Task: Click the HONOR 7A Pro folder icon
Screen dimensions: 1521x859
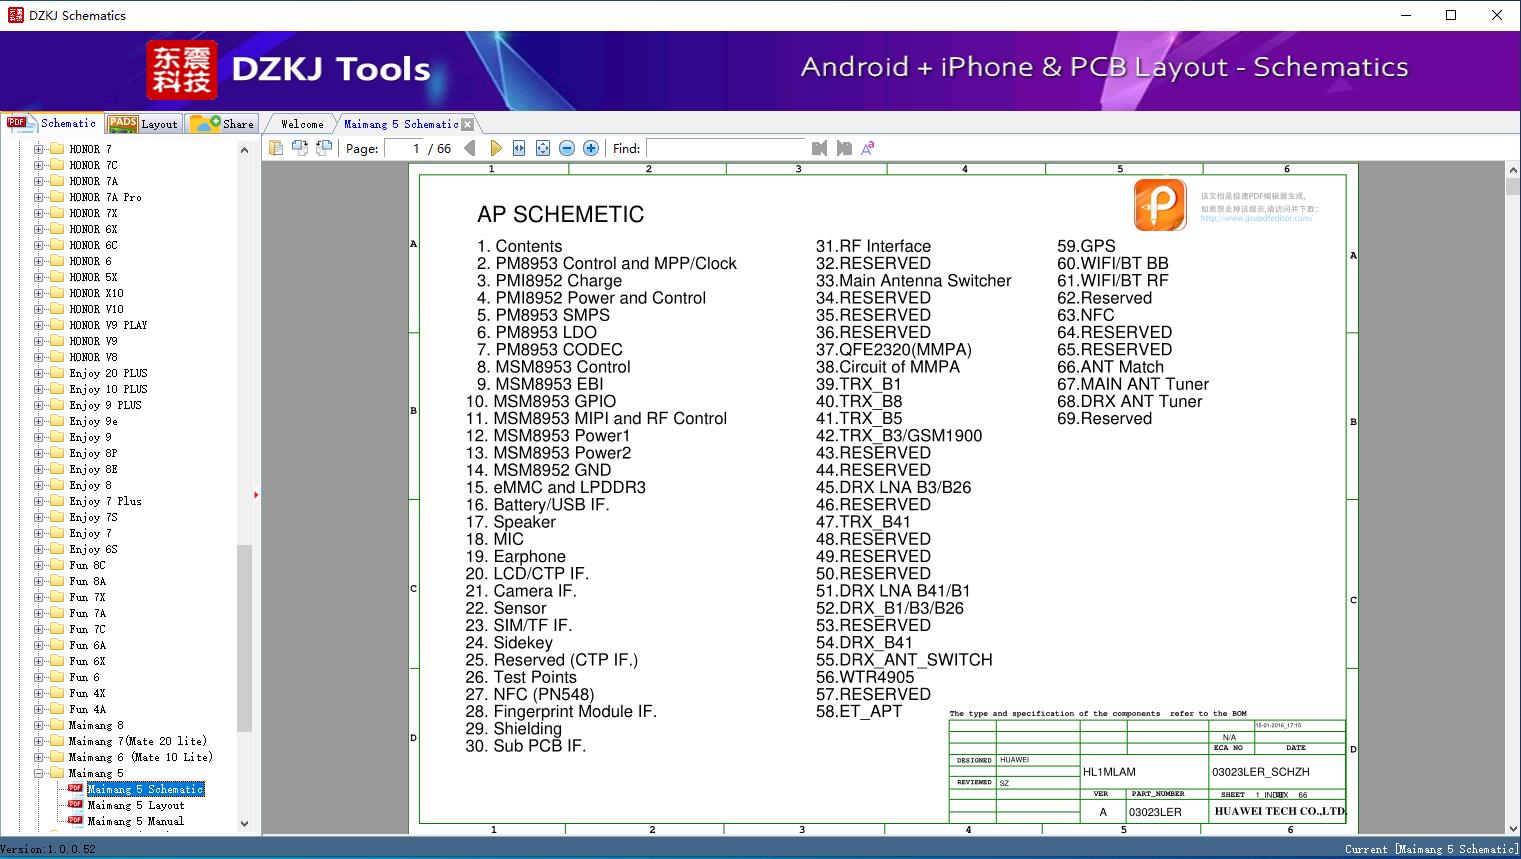Action: pos(57,197)
